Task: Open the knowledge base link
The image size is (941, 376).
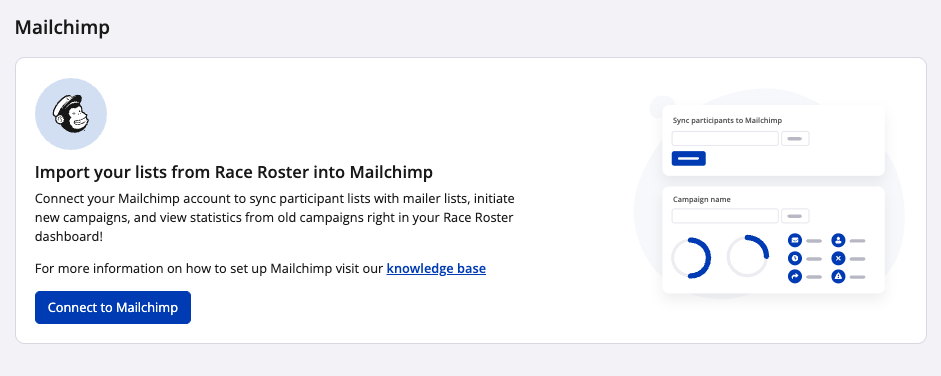Action: [x=436, y=269]
